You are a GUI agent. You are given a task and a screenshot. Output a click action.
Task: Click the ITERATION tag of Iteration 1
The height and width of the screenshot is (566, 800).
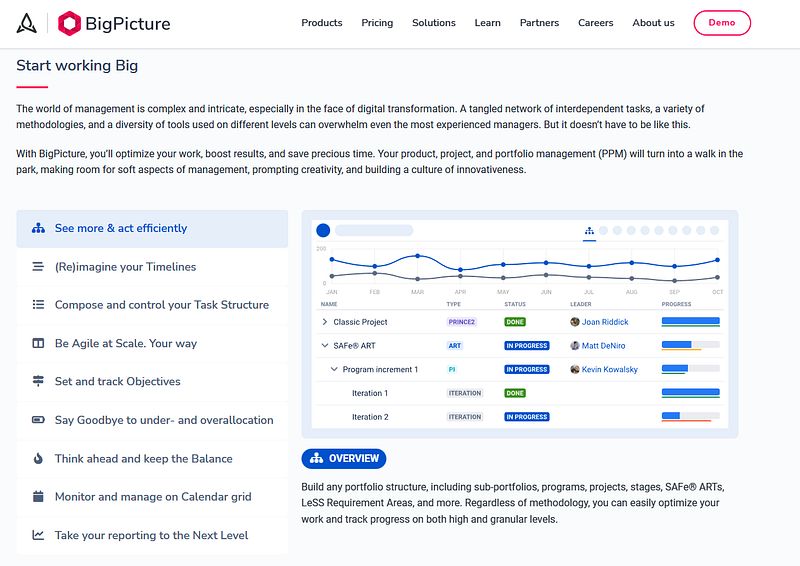tap(465, 393)
